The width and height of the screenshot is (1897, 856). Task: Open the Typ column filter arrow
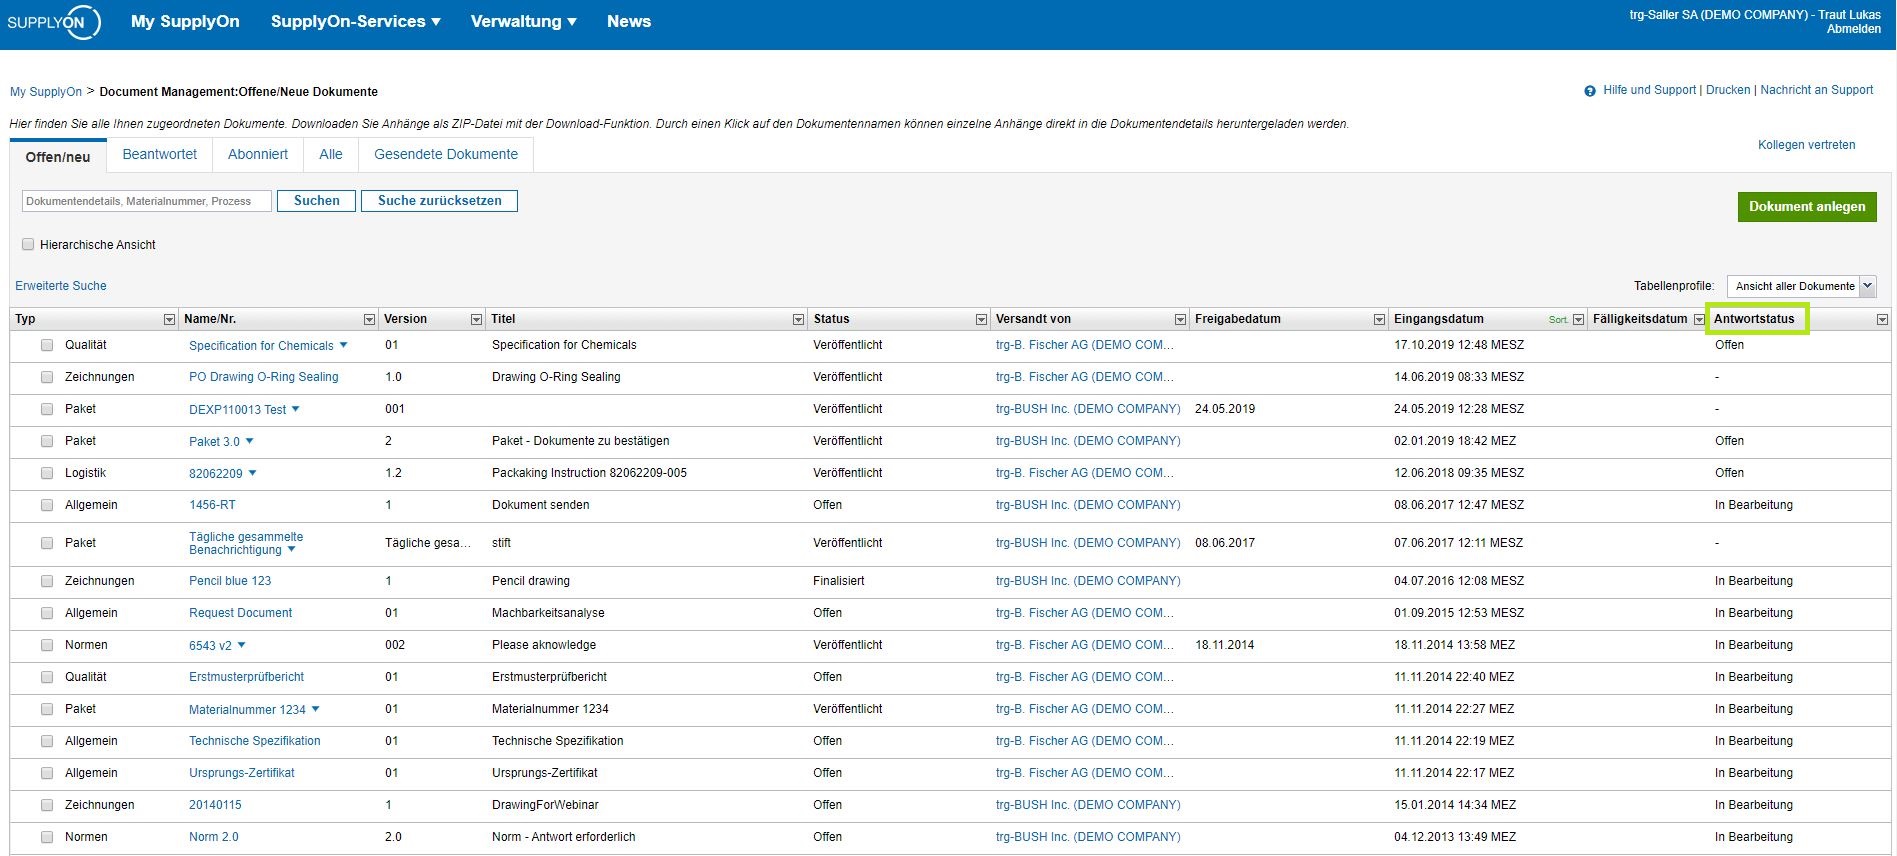[169, 320]
